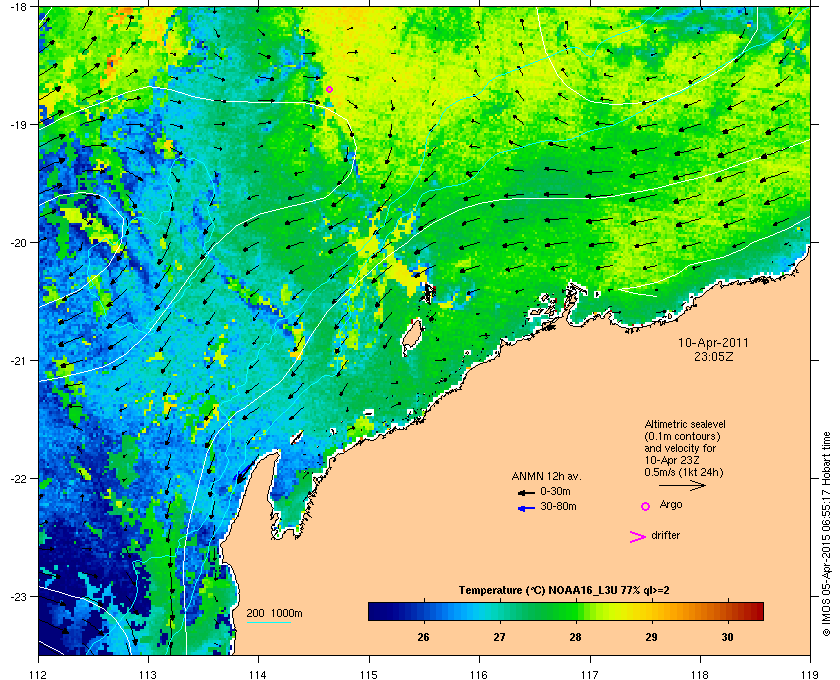
Task: Click the latitude axis label -23
Action: pyautogui.click(x=19, y=596)
